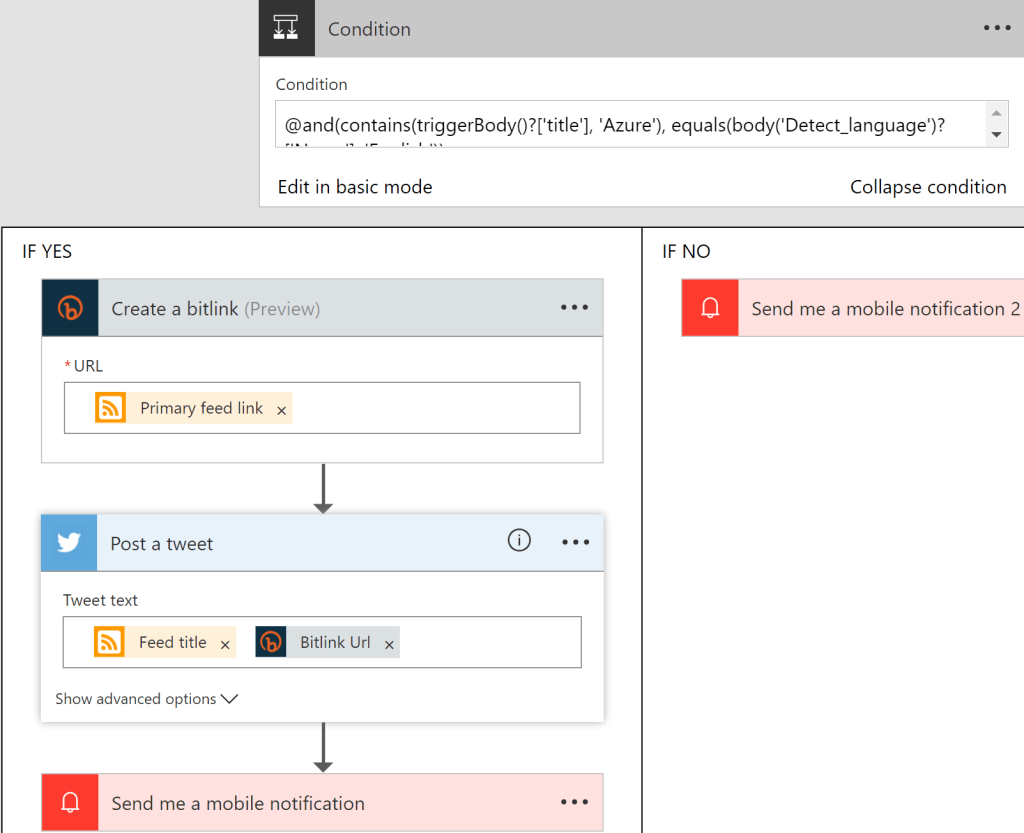Open the Condition card ellipsis menu
Viewport: 1024px width, 833px height.
pyautogui.click(x=997, y=28)
